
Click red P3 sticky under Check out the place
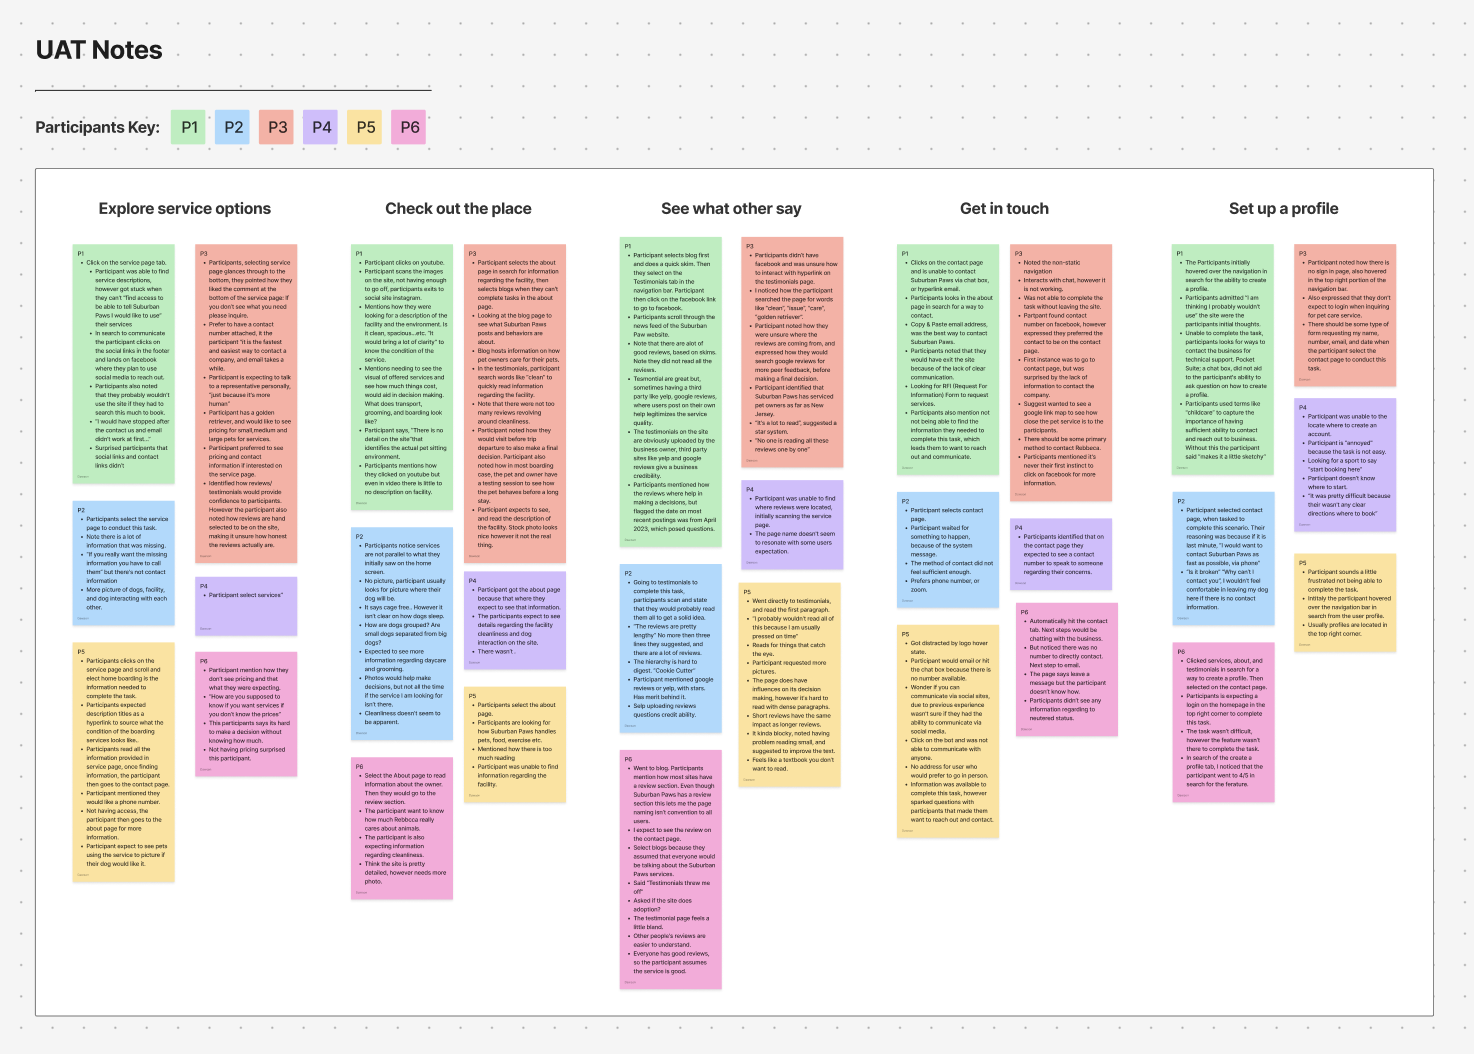pyautogui.click(x=515, y=403)
